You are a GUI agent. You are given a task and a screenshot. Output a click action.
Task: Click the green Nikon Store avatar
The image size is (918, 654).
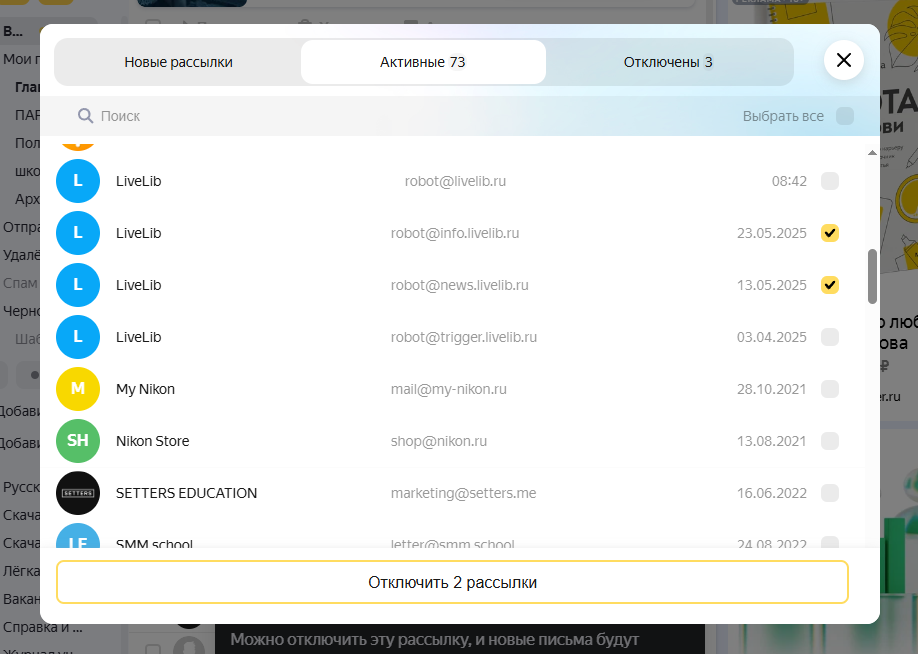pyautogui.click(x=78, y=441)
